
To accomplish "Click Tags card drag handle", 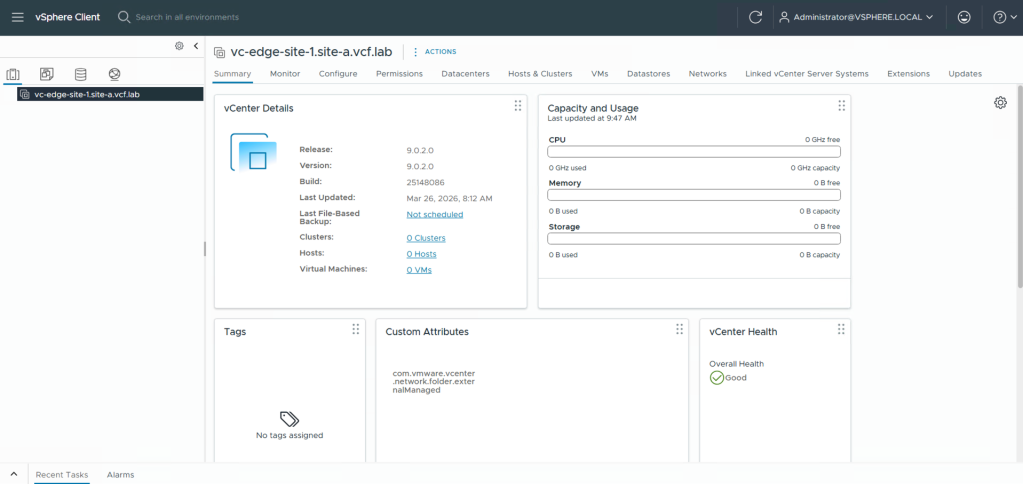I will point(356,329).
